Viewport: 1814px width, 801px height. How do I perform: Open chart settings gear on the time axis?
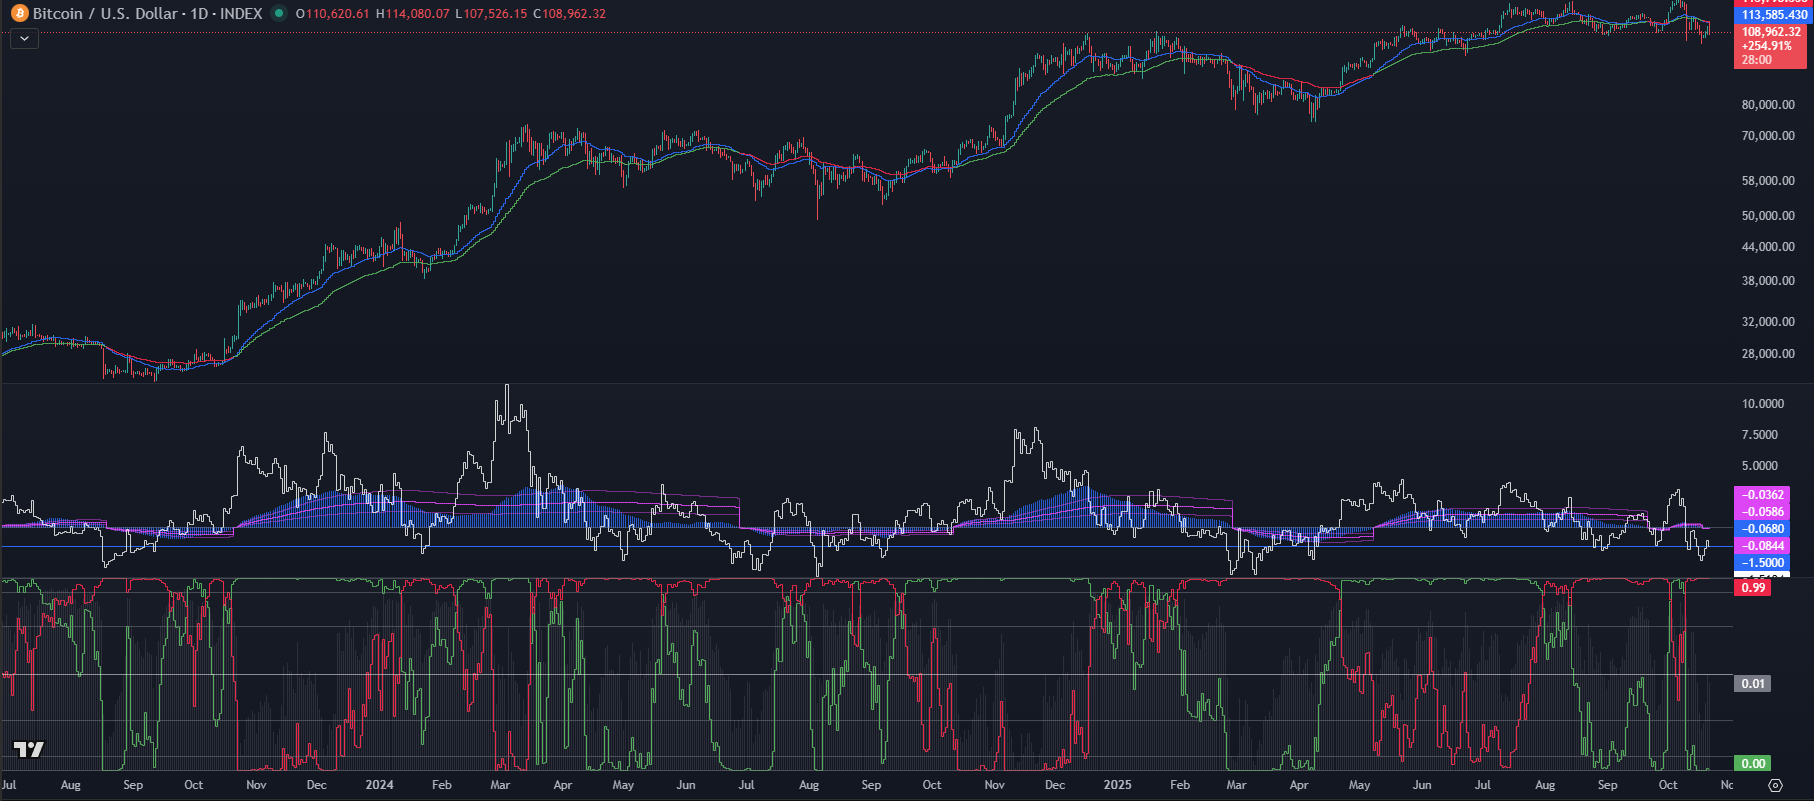1775,785
